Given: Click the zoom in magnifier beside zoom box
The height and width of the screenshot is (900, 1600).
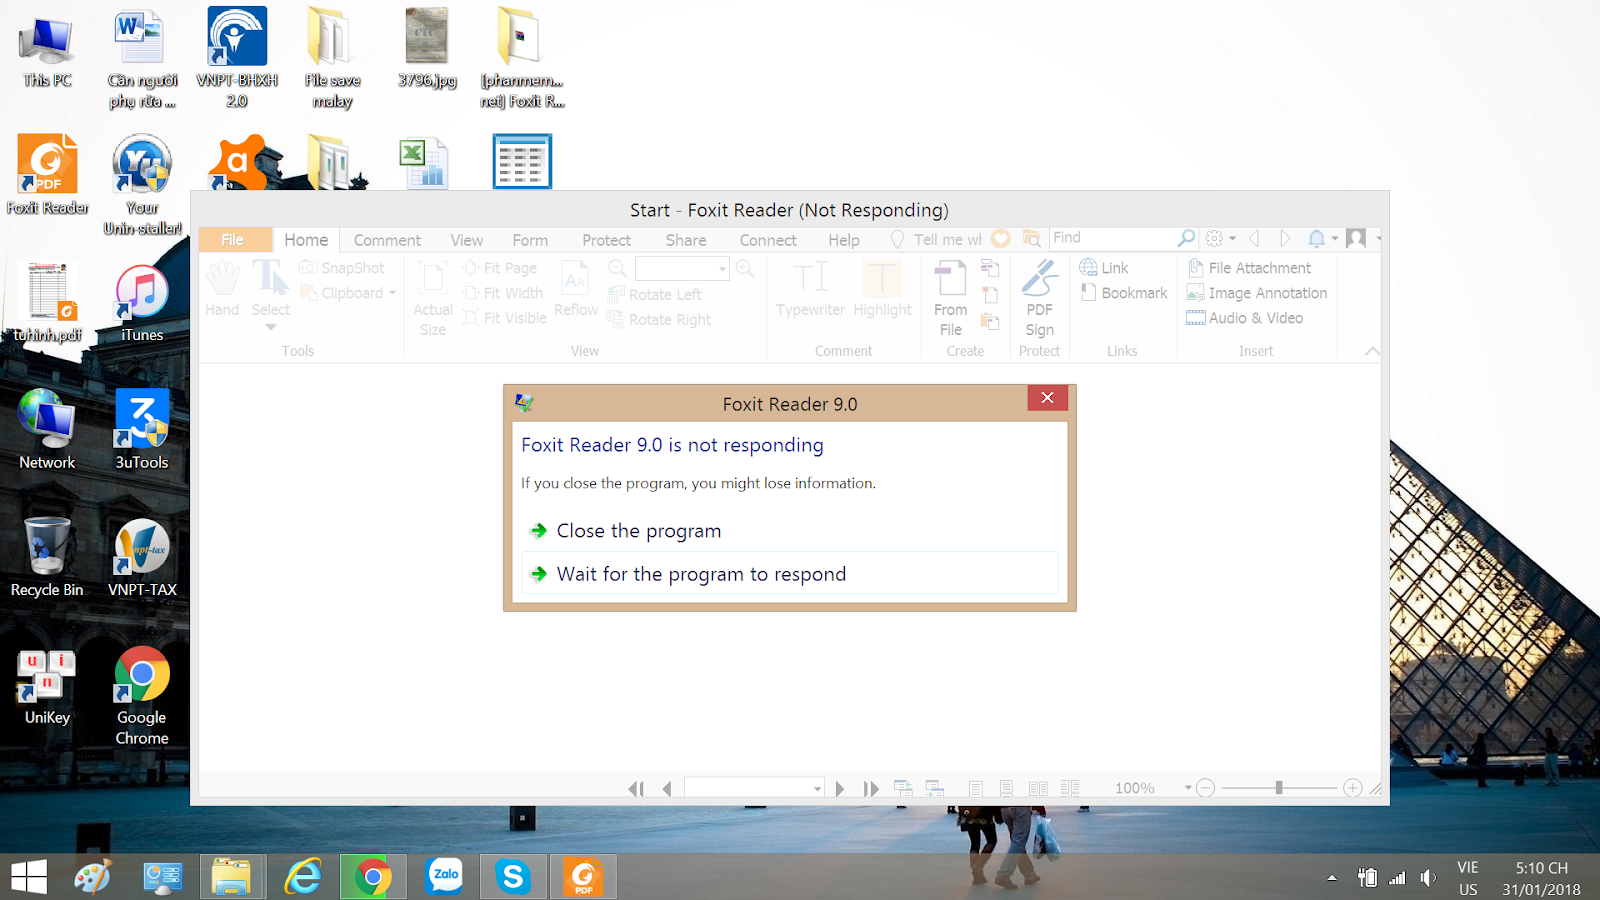Looking at the screenshot, I should (x=745, y=268).
